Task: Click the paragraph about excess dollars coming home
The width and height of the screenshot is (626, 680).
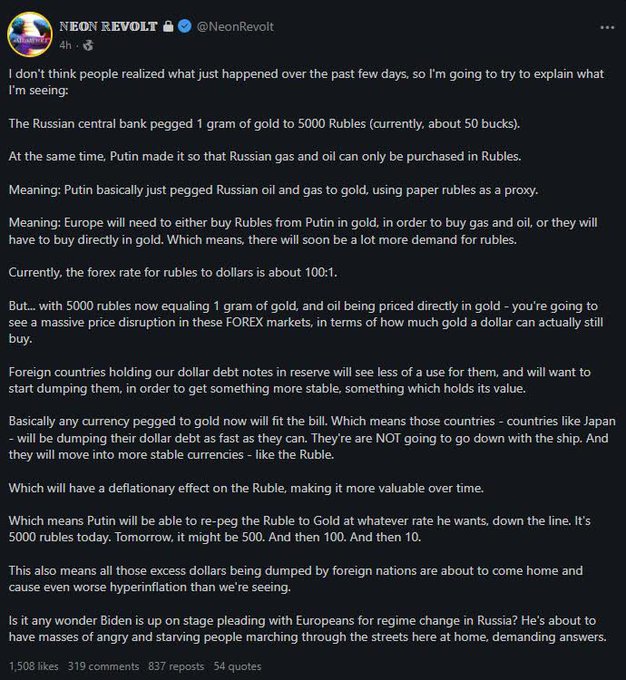Action: (x=295, y=579)
